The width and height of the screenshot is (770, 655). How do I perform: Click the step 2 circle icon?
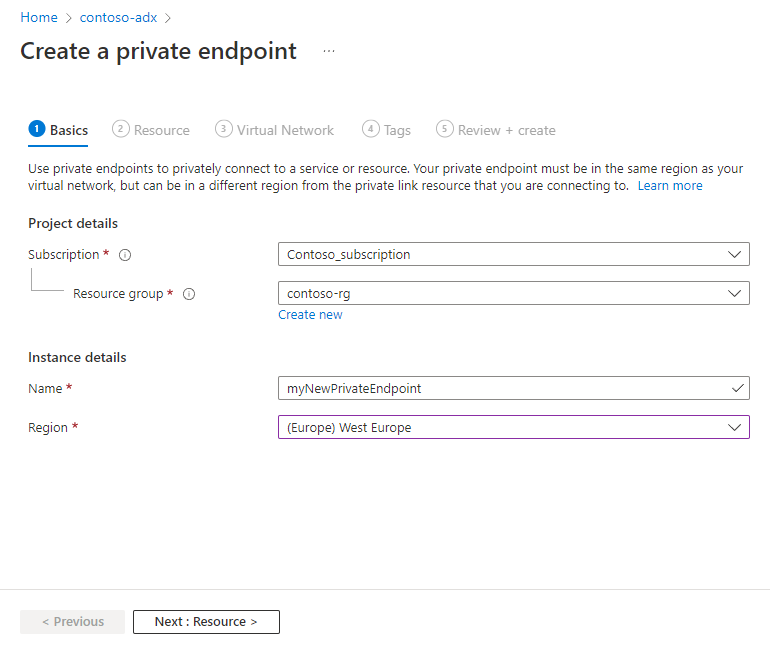[x=121, y=129]
